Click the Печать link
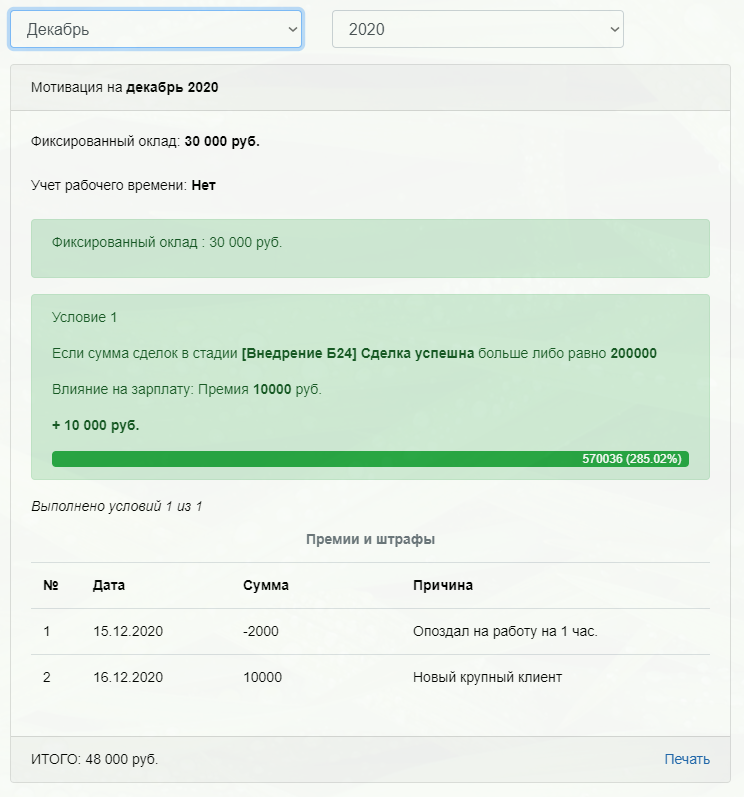The height and width of the screenshot is (797, 744). point(687,759)
